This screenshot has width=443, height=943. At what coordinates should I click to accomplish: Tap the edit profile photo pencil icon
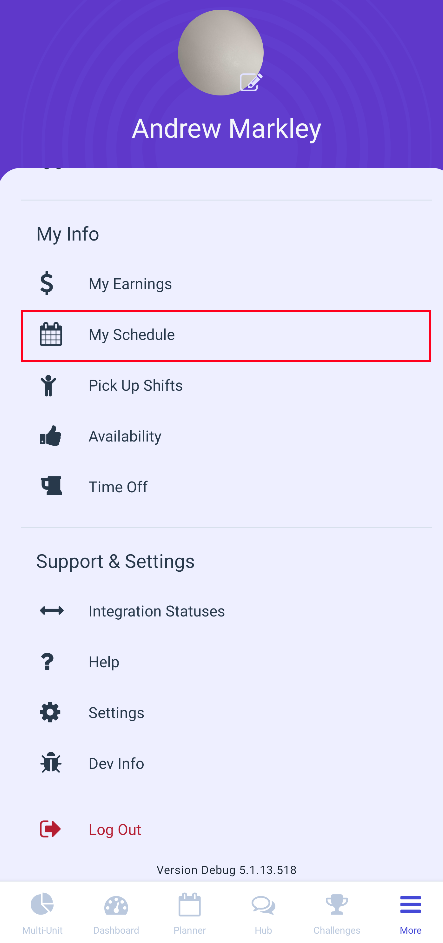251,82
